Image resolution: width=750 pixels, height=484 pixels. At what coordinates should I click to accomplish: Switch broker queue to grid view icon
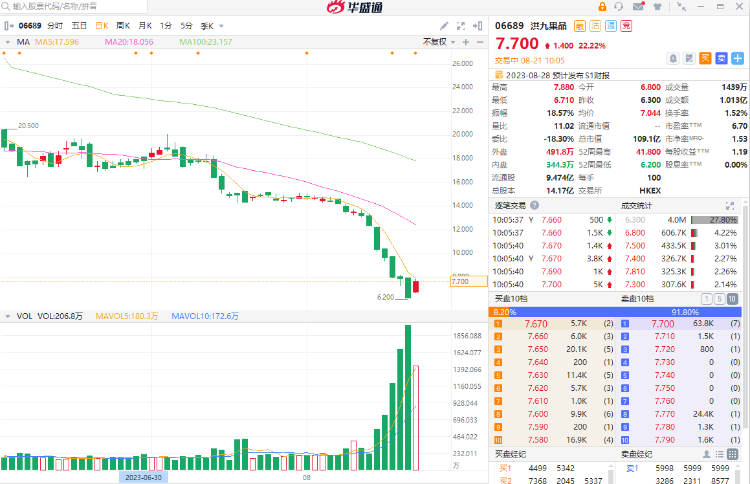[x=732, y=454]
